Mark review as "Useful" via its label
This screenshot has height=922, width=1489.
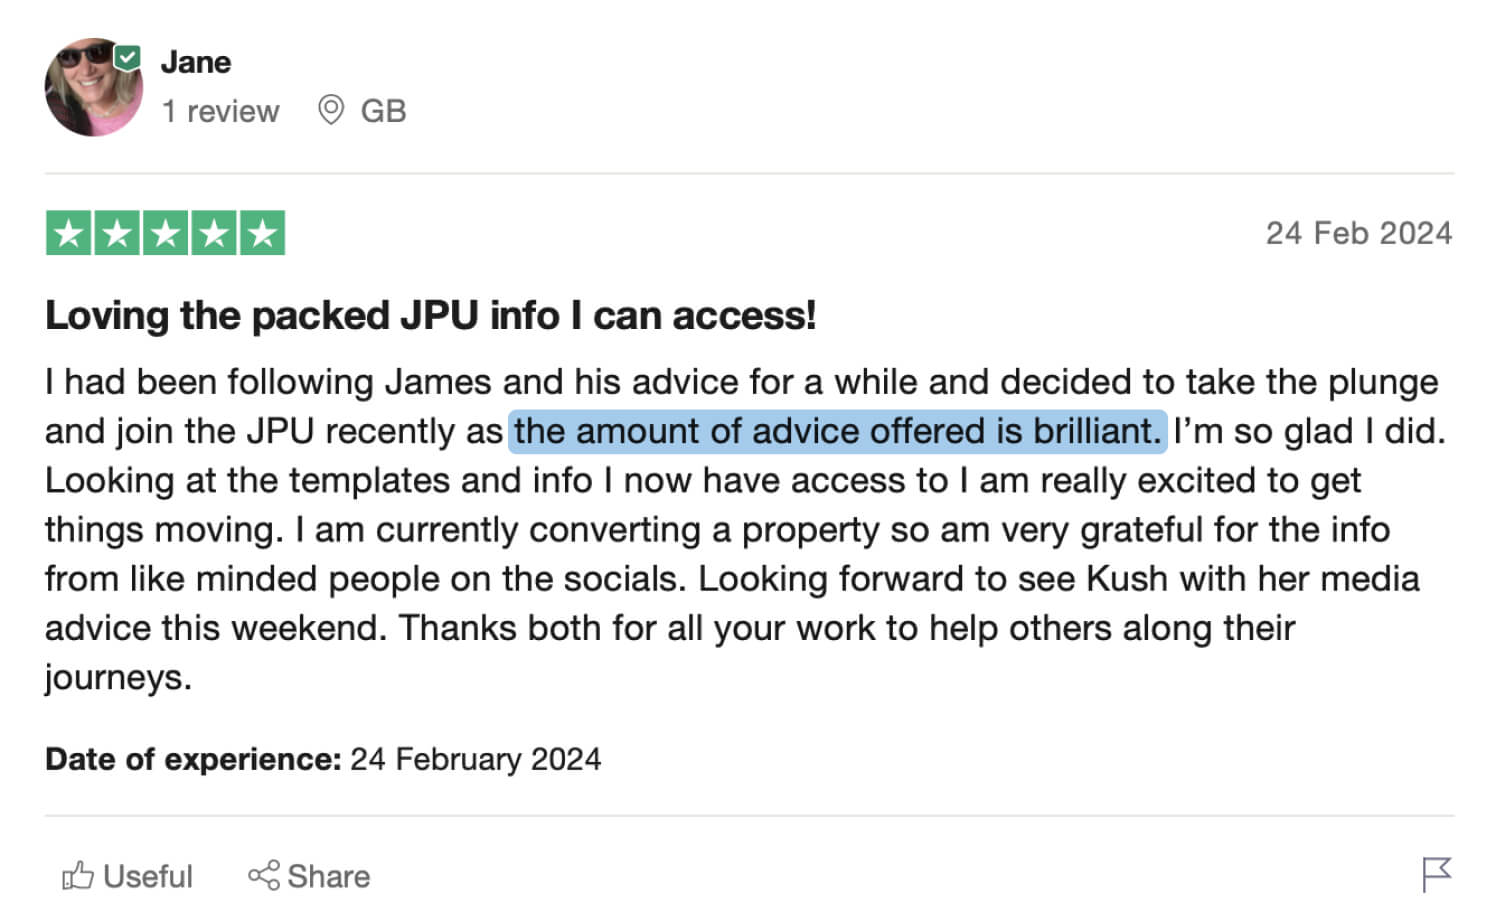tap(147, 877)
